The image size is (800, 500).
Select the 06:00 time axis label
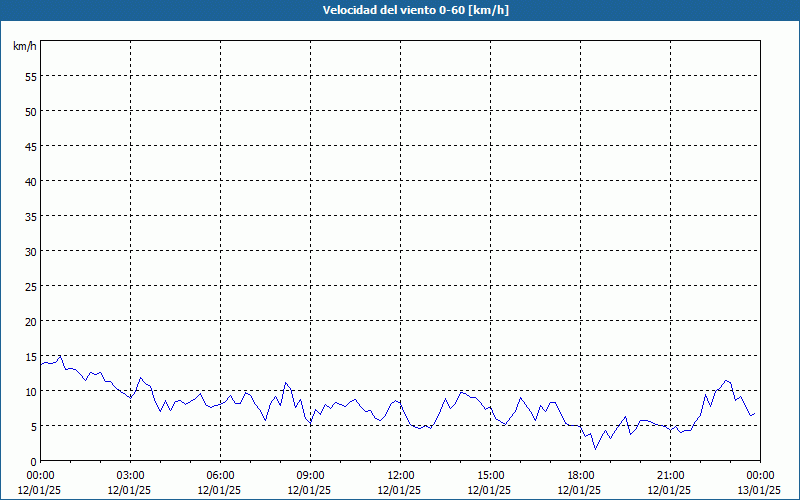point(220,475)
